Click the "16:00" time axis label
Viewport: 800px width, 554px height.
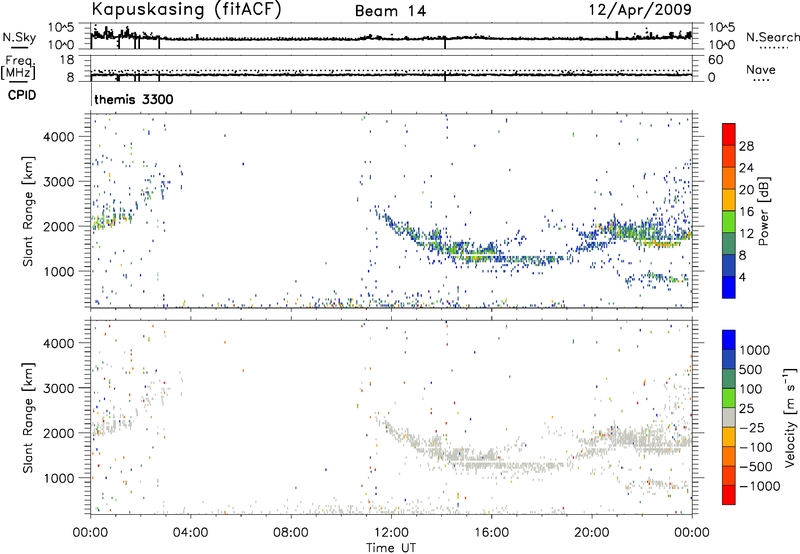point(491,533)
